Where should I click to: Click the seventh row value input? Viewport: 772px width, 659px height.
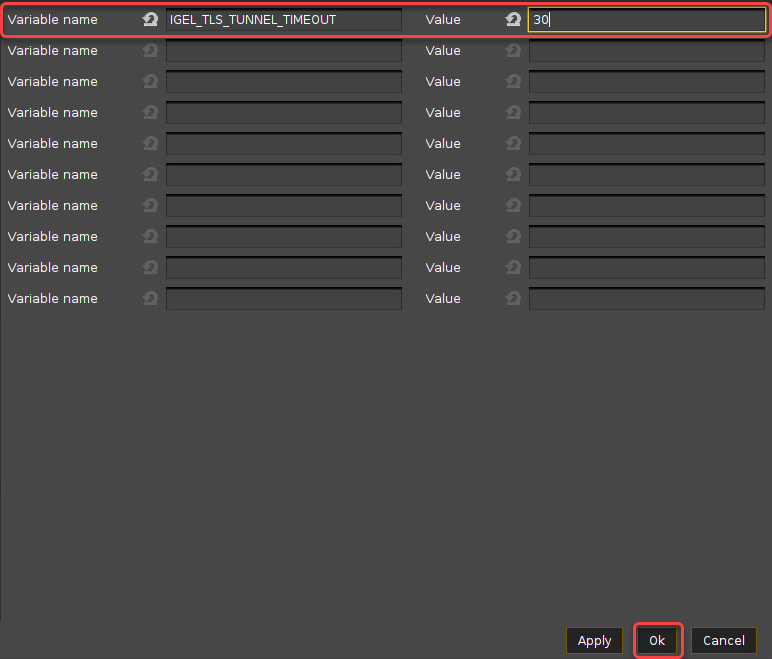pos(646,206)
